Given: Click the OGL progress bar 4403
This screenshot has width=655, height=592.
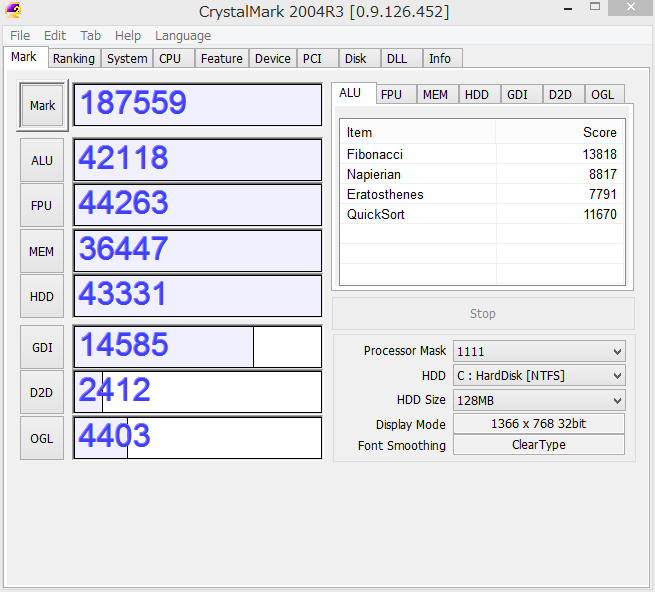Looking at the screenshot, I should pyautogui.click(x=198, y=438).
